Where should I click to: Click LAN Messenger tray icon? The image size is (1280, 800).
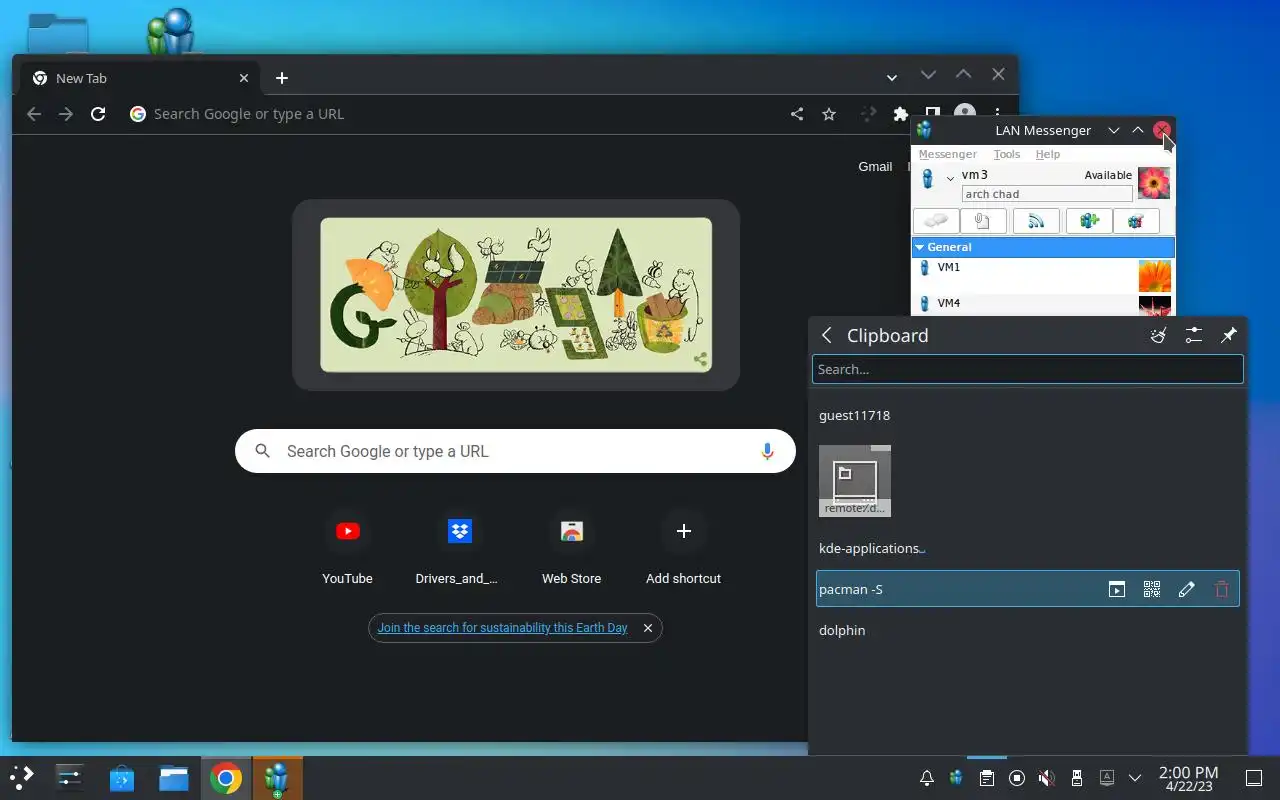[x=956, y=778]
